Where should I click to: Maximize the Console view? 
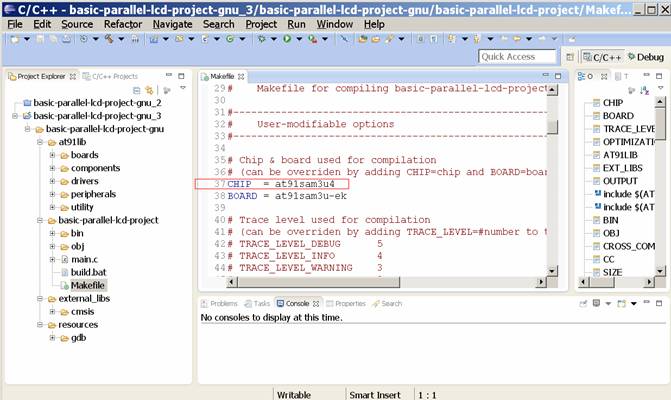(659, 303)
